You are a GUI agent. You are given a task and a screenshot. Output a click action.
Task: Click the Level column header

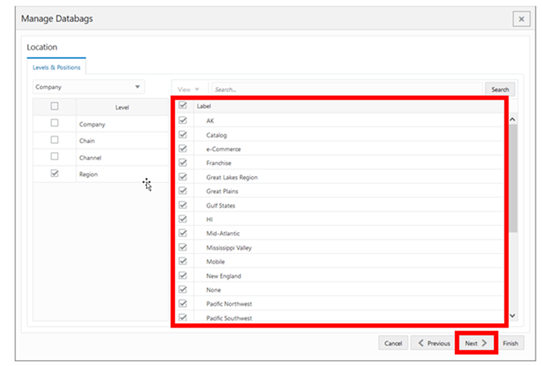coord(122,107)
